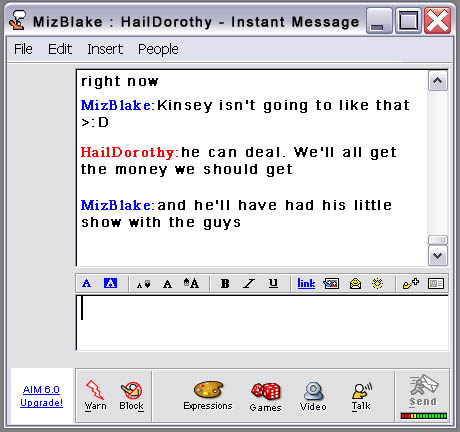Insert a picture using the image icon
This screenshot has width=460, height=432.
pyautogui.click(x=331, y=284)
